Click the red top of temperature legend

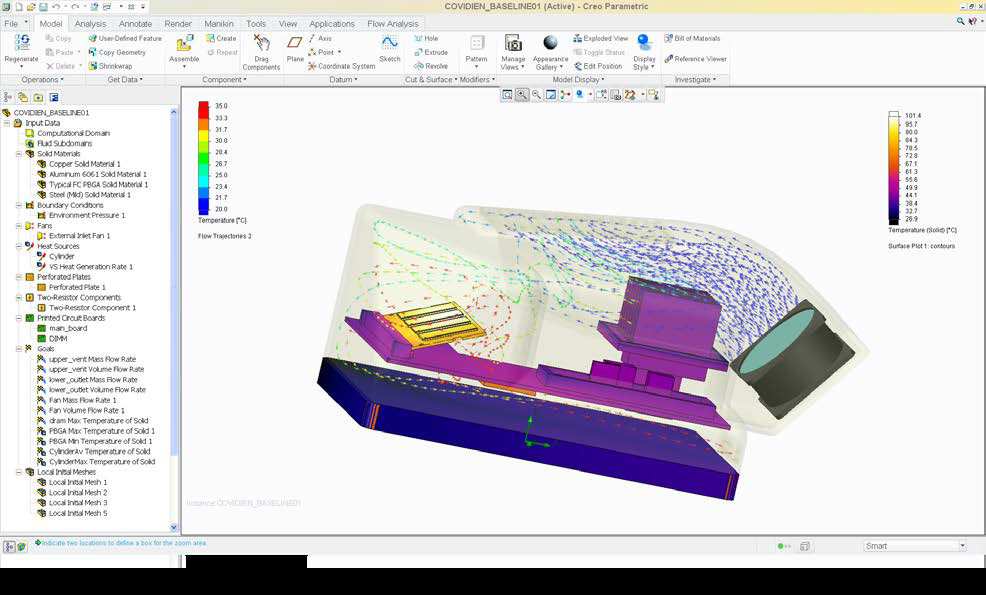tap(203, 106)
